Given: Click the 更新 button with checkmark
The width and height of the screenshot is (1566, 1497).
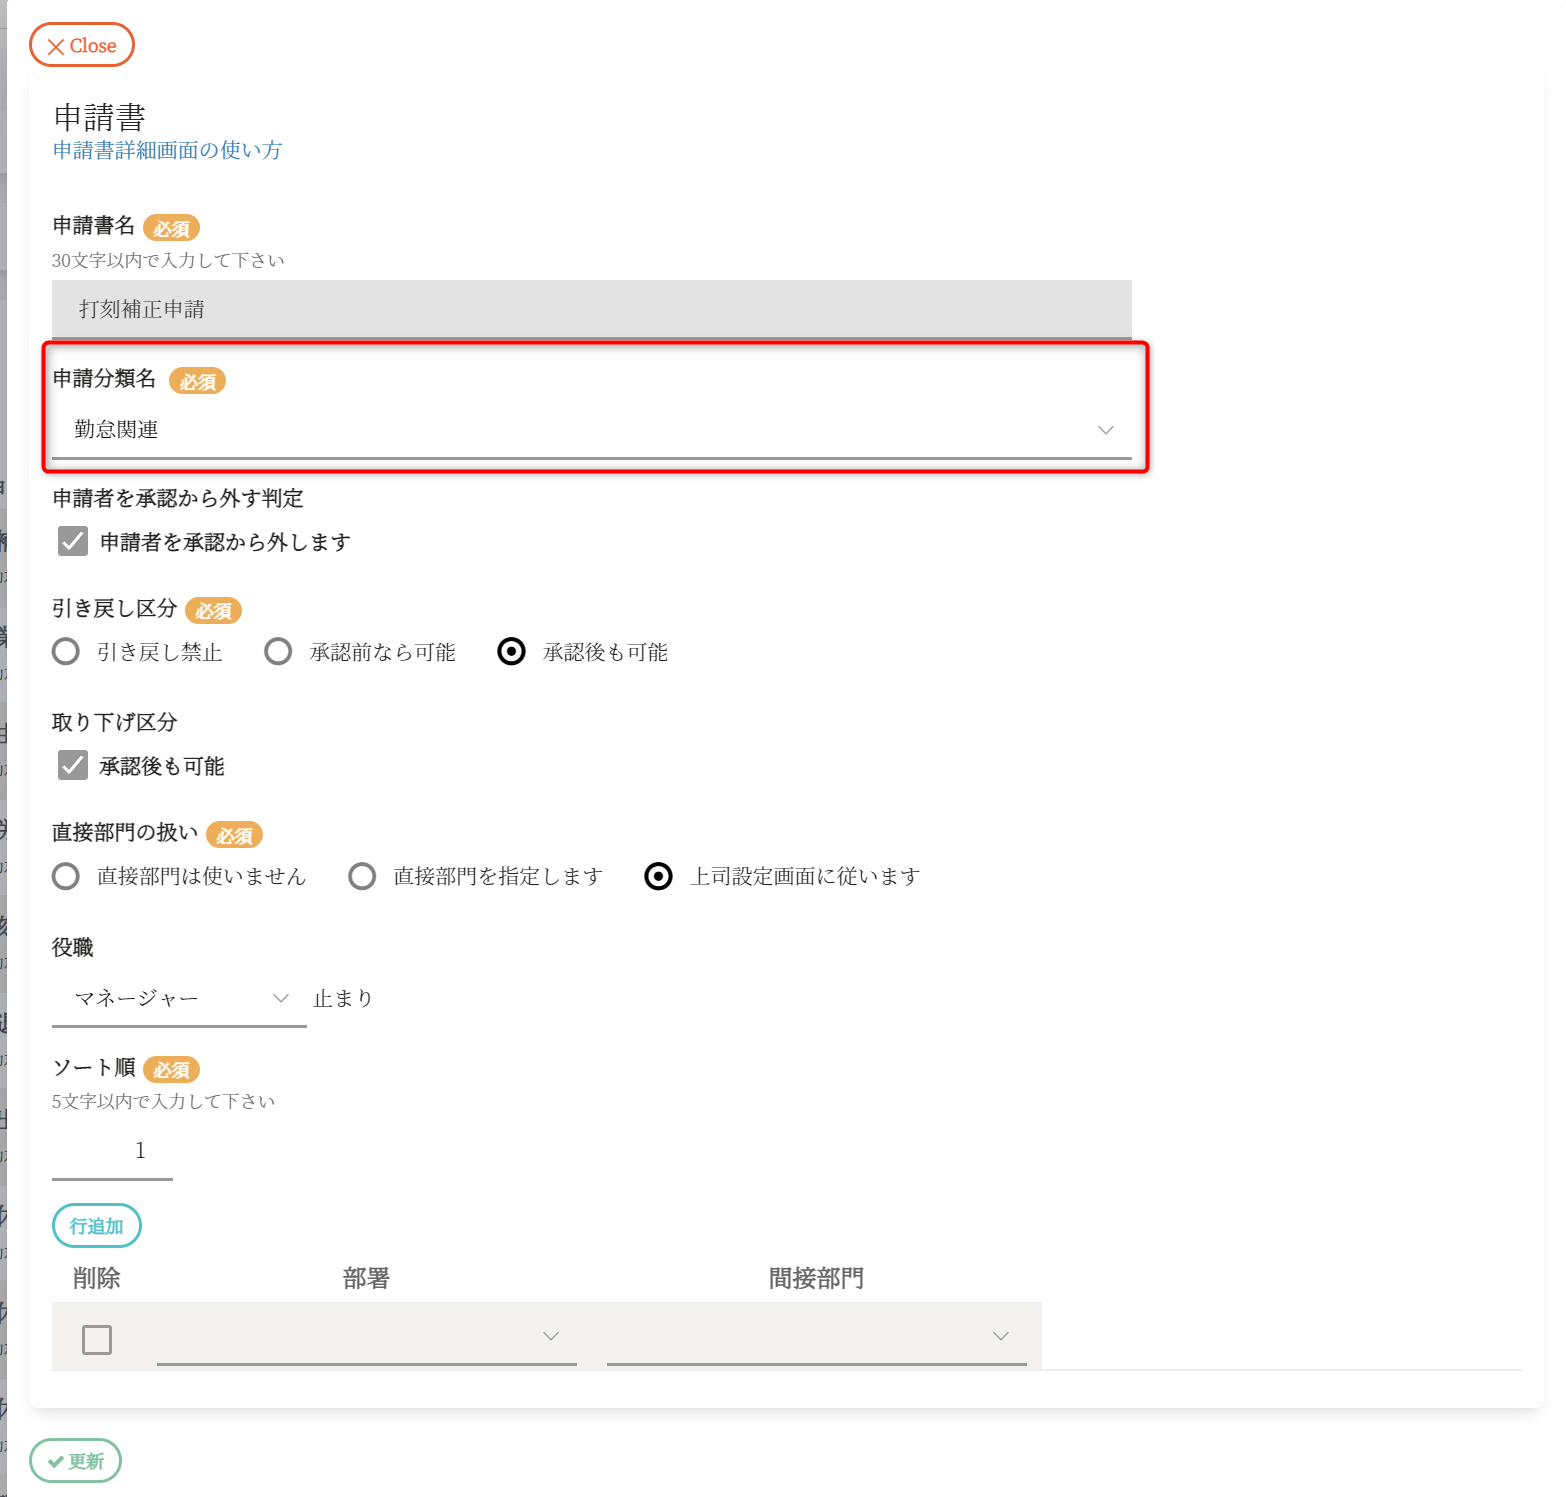Looking at the screenshot, I should 76,1461.
